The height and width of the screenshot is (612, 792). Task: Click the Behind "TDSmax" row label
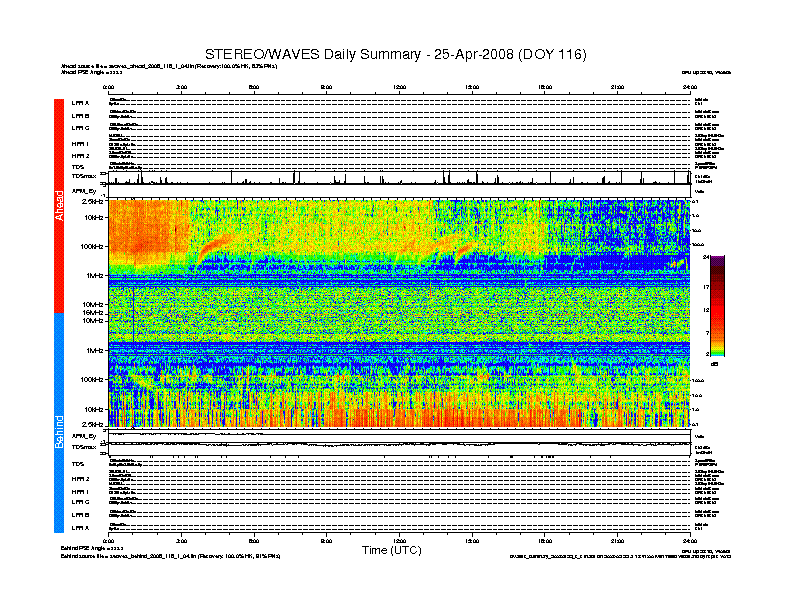(x=84, y=447)
